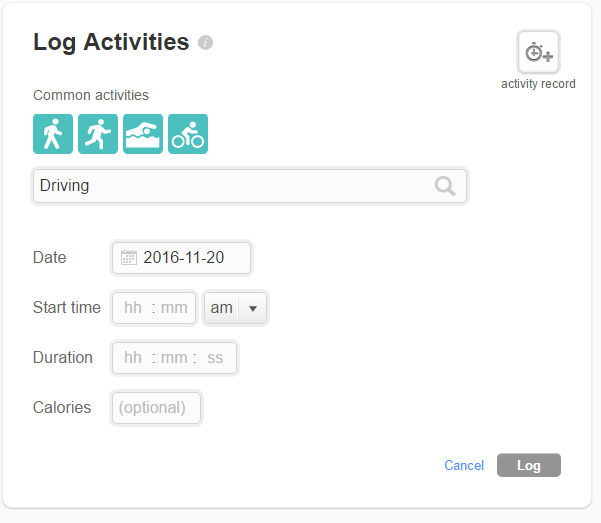Select the swimming activity icon
This screenshot has width=601, height=523.
point(143,134)
